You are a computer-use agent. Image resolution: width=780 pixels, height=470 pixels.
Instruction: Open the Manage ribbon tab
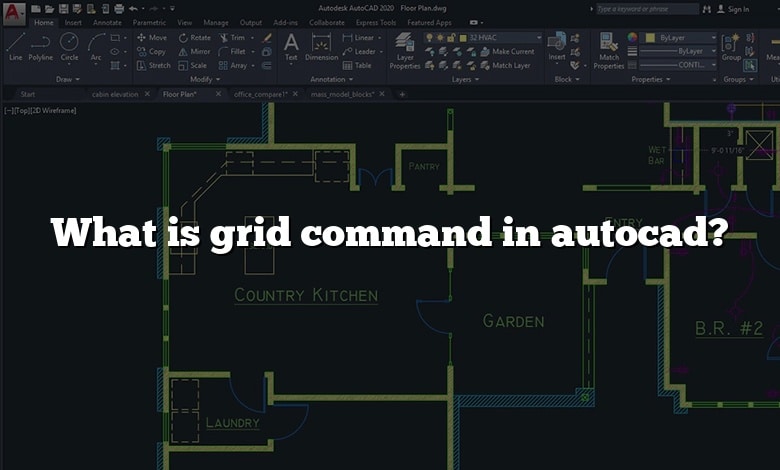(x=216, y=22)
